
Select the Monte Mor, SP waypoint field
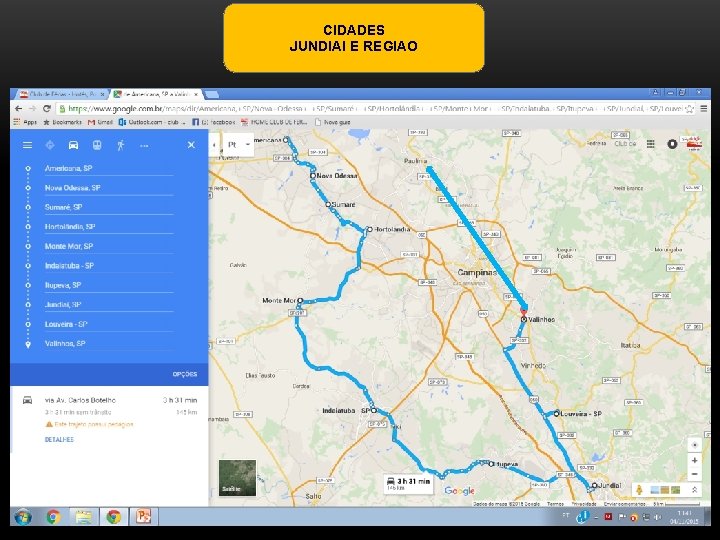[x=109, y=246]
